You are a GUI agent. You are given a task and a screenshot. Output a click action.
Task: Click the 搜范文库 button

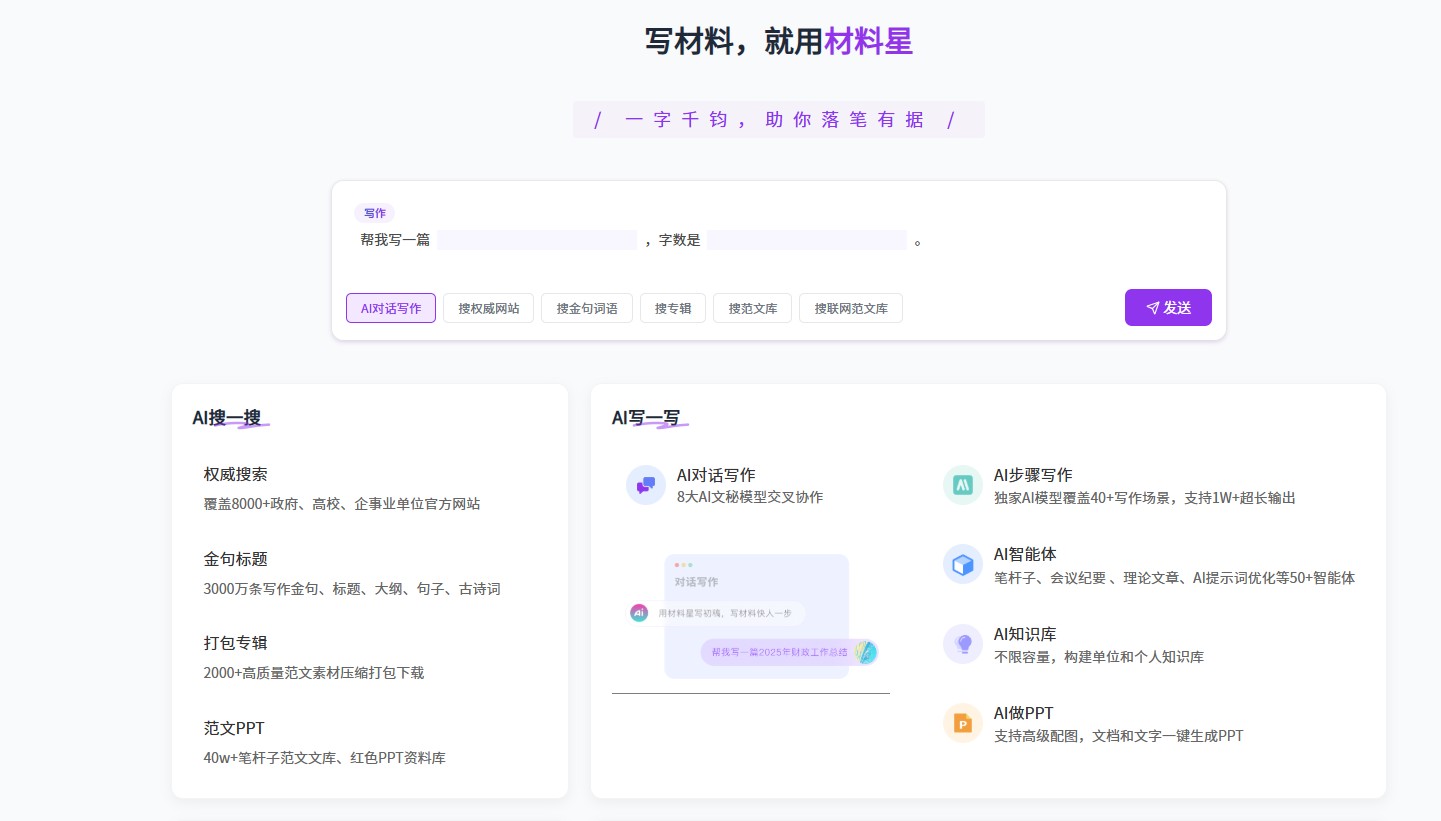(751, 308)
